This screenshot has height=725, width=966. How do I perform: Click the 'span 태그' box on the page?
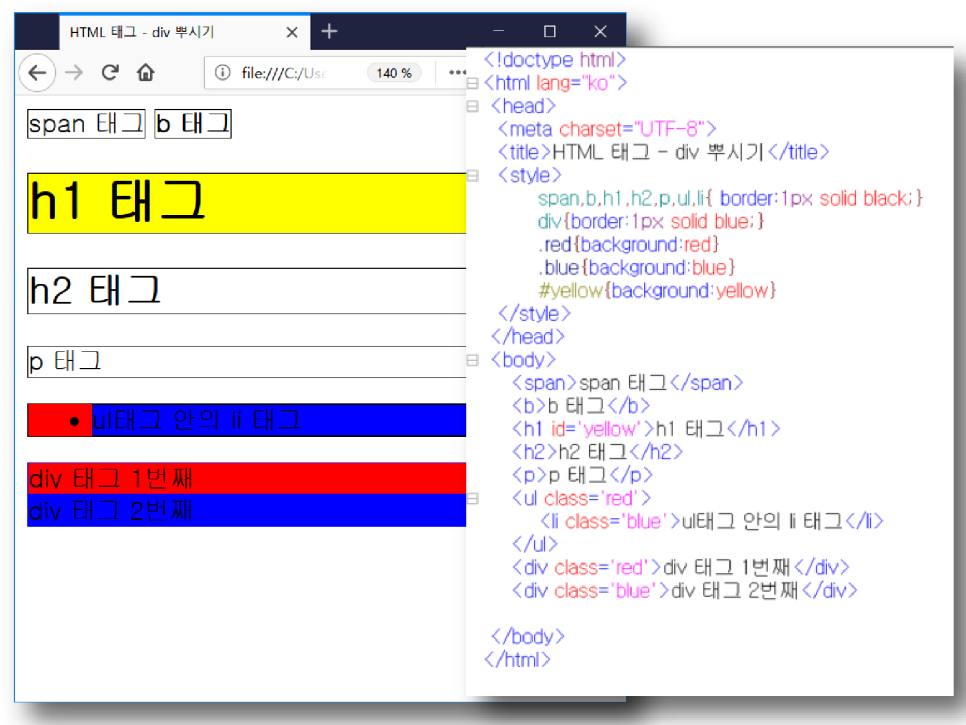pyautogui.click(x=86, y=124)
